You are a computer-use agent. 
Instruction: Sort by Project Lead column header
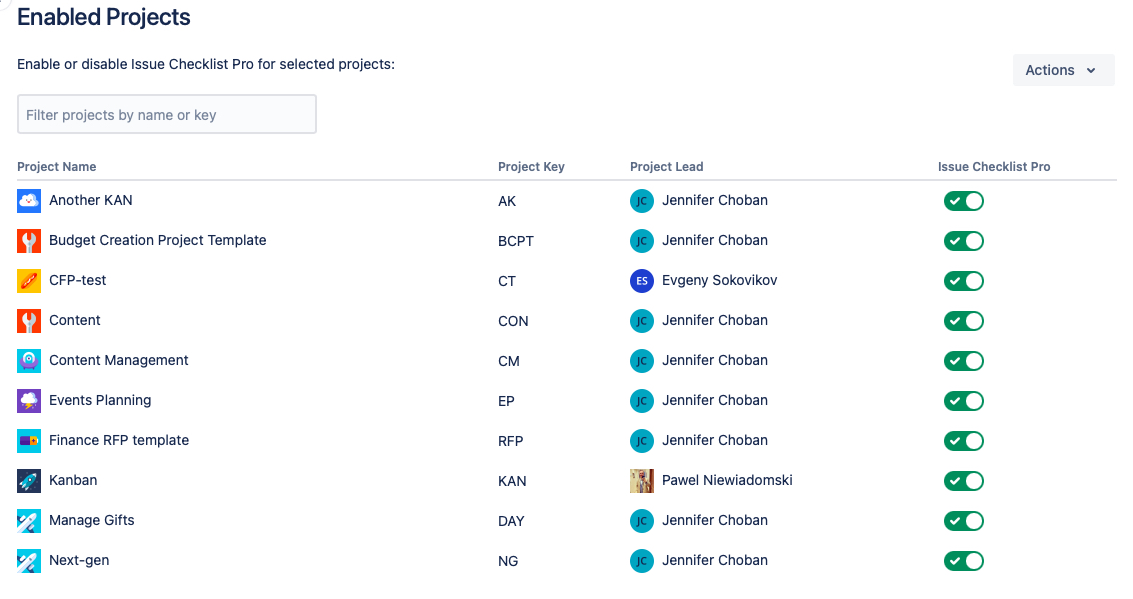point(666,167)
